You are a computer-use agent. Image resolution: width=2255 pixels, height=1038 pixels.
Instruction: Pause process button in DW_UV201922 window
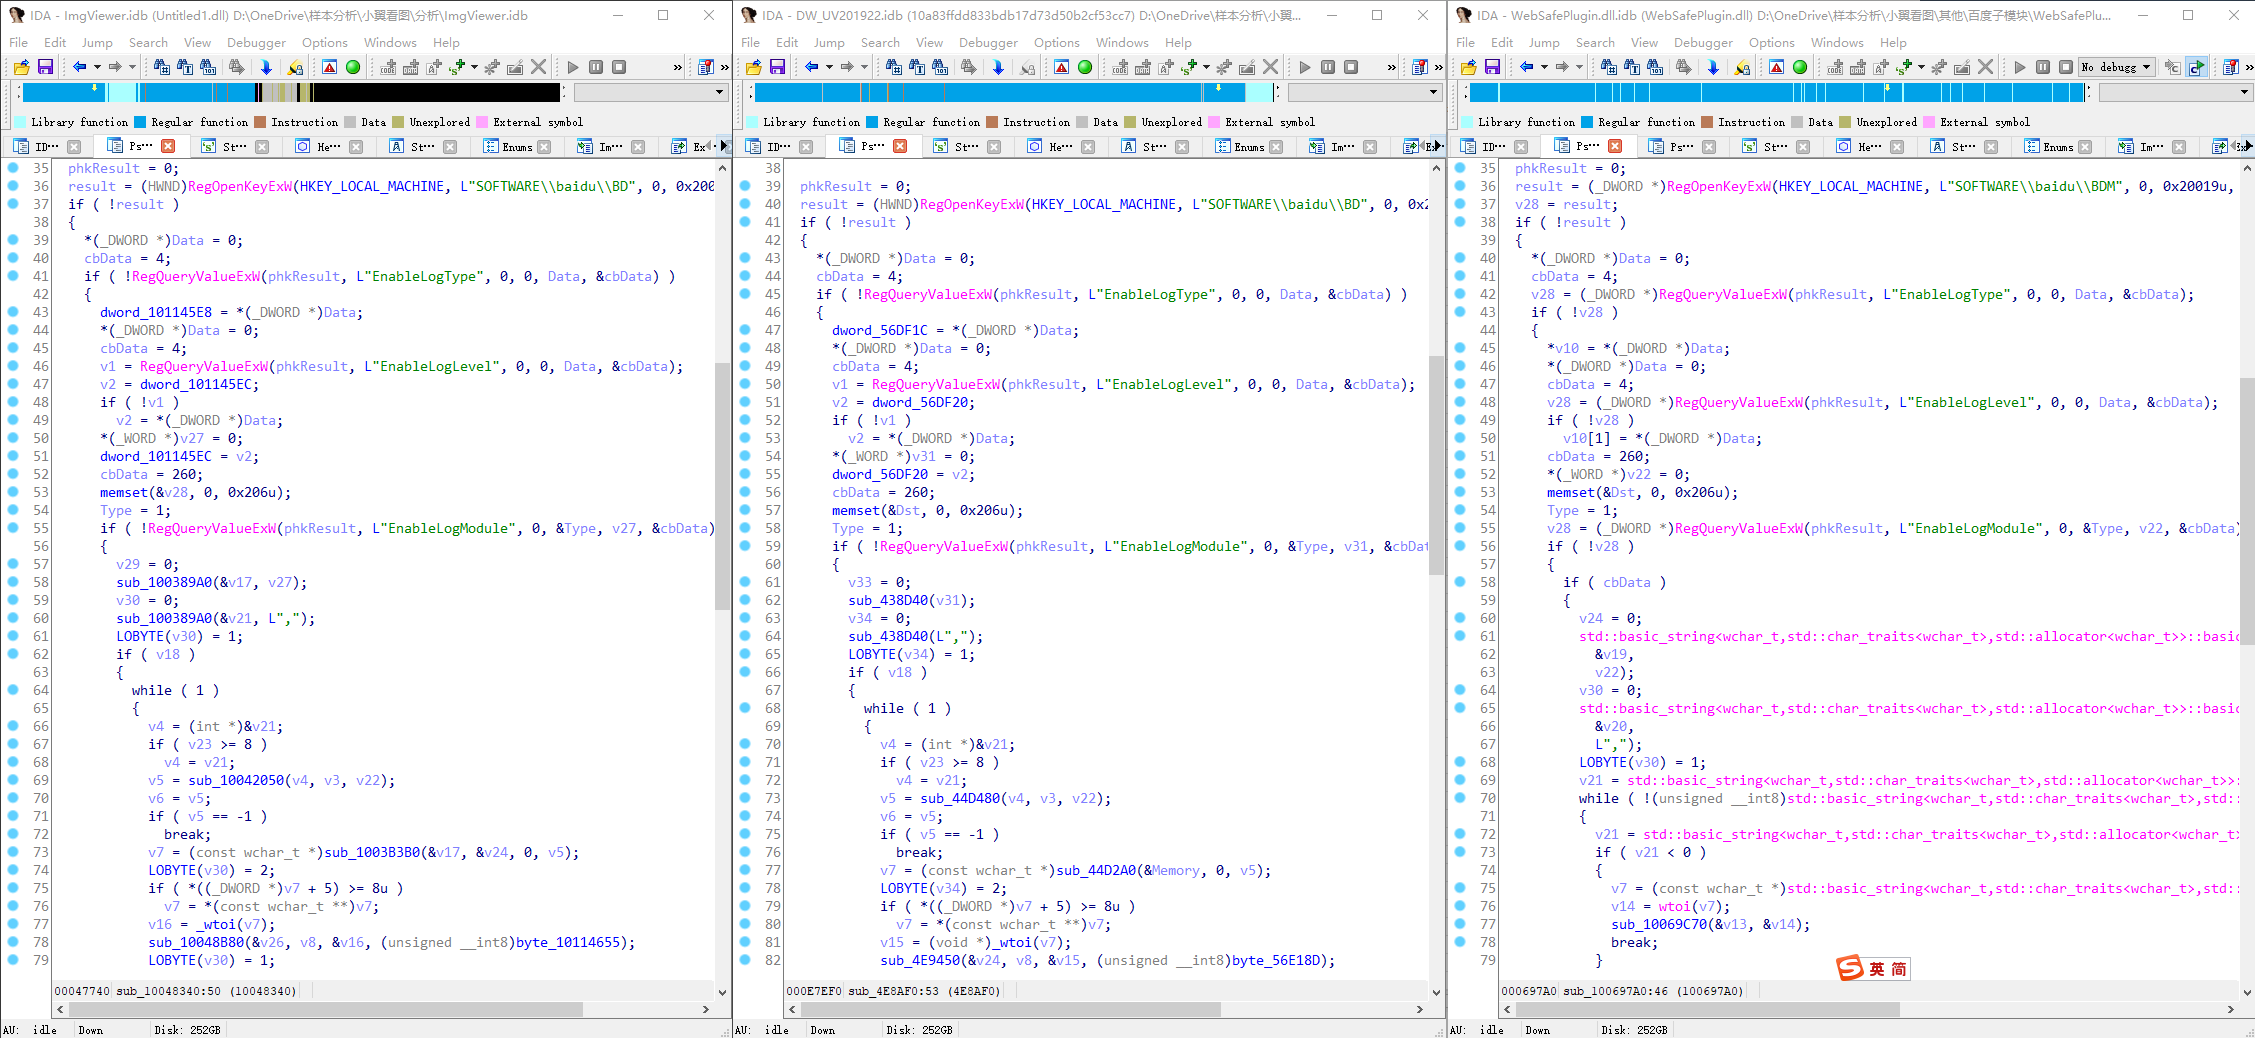coord(1328,67)
